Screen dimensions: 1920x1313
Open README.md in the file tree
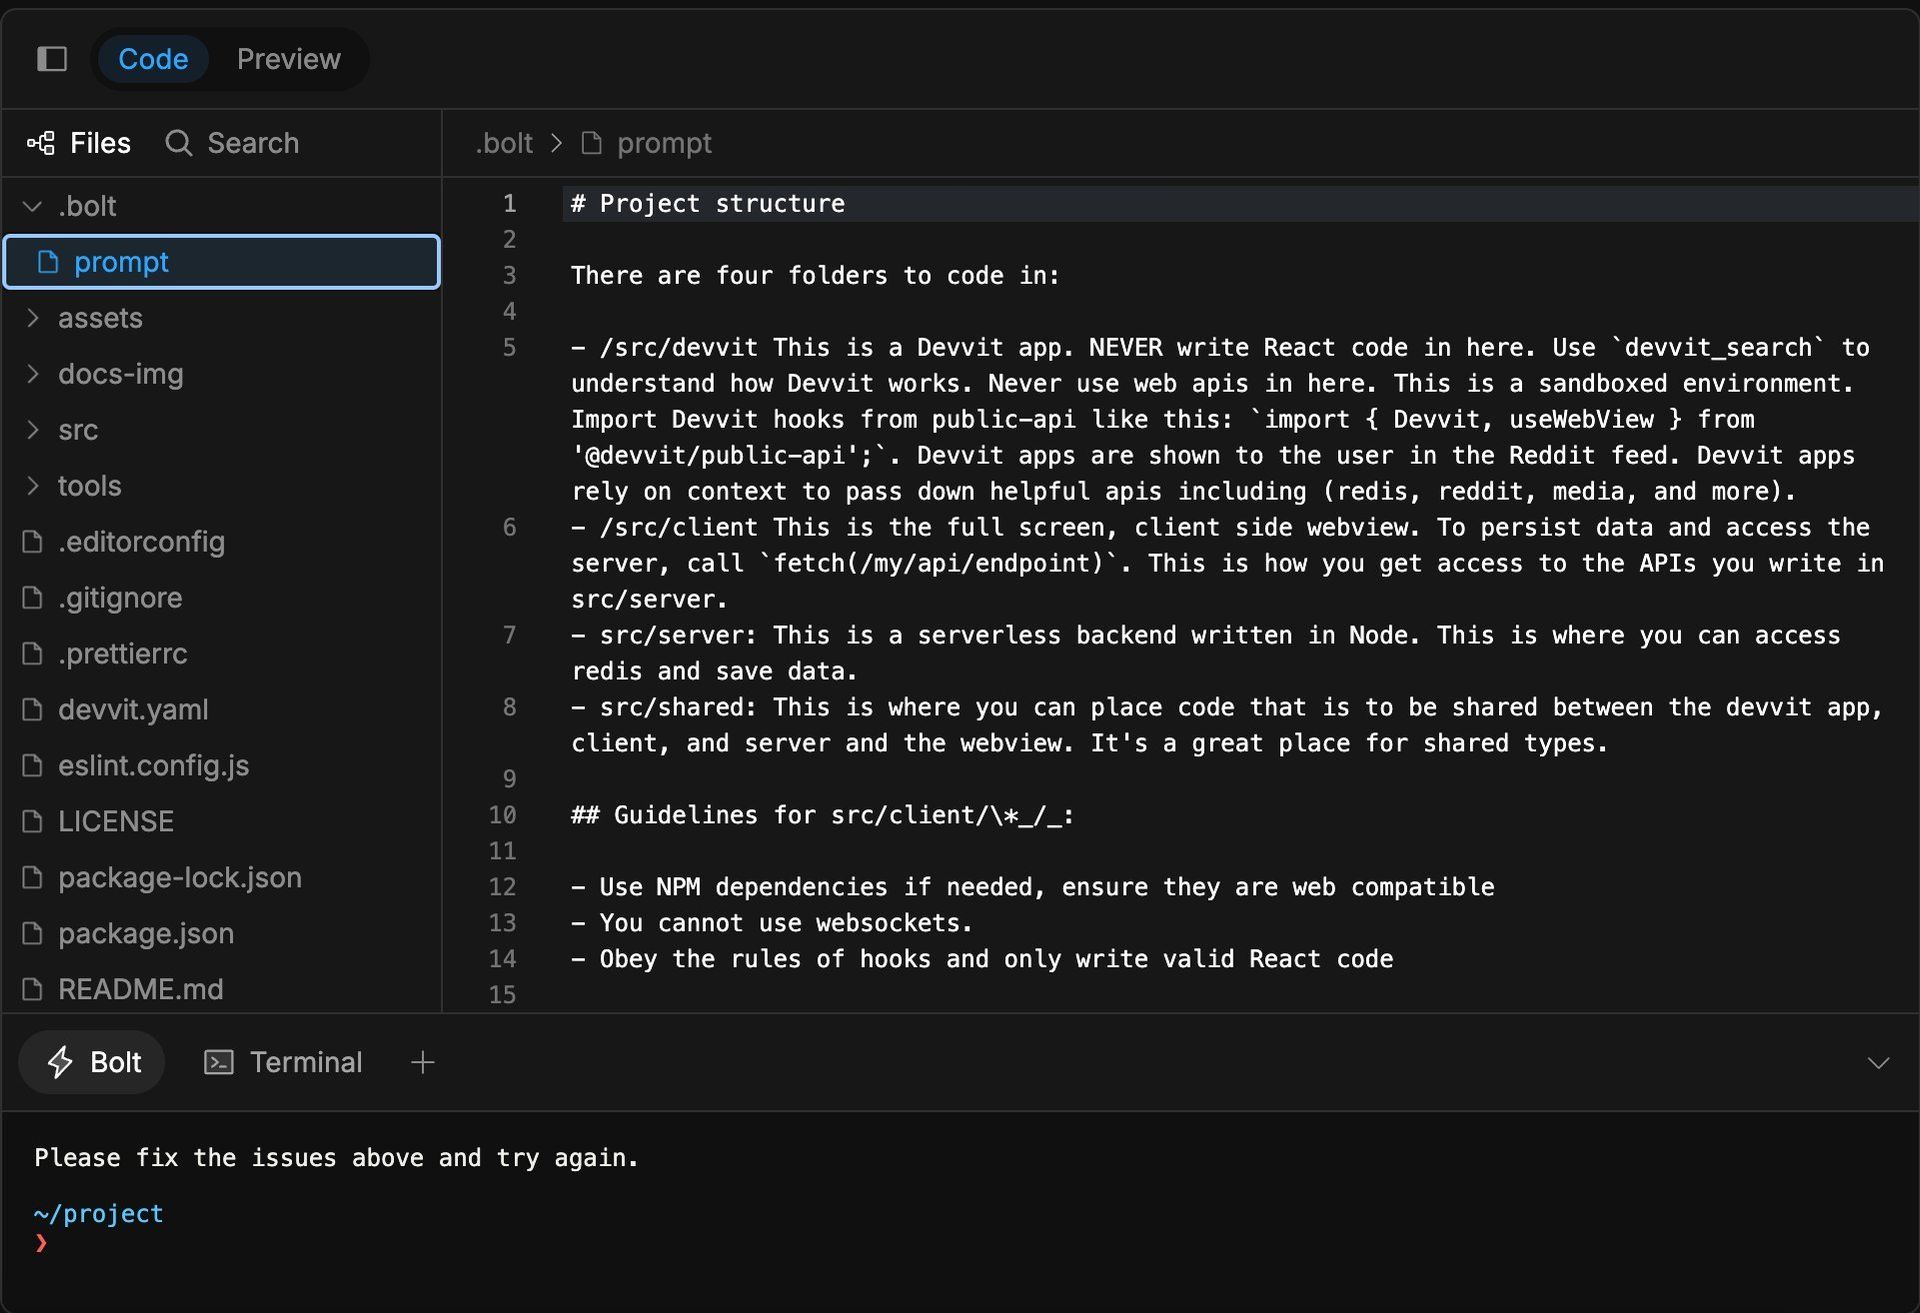click(x=140, y=989)
